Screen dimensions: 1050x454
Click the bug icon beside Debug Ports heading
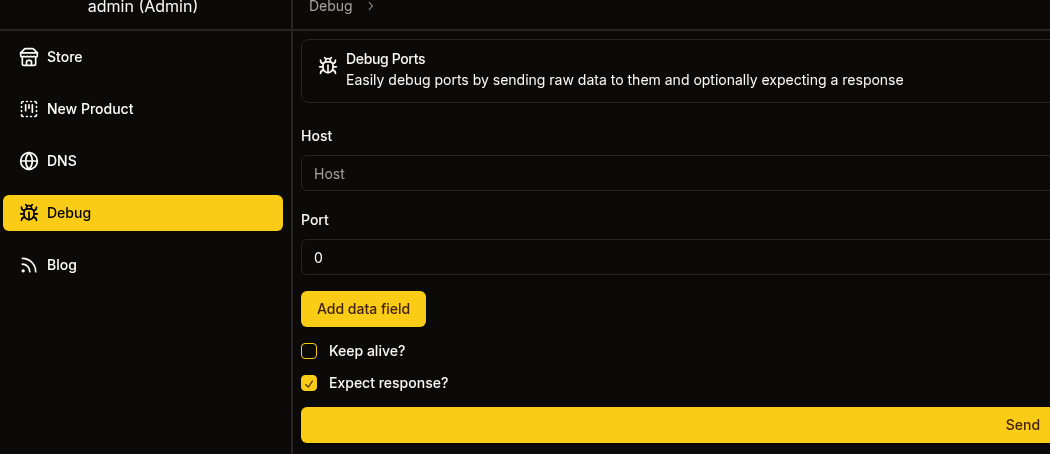(x=328, y=66)
